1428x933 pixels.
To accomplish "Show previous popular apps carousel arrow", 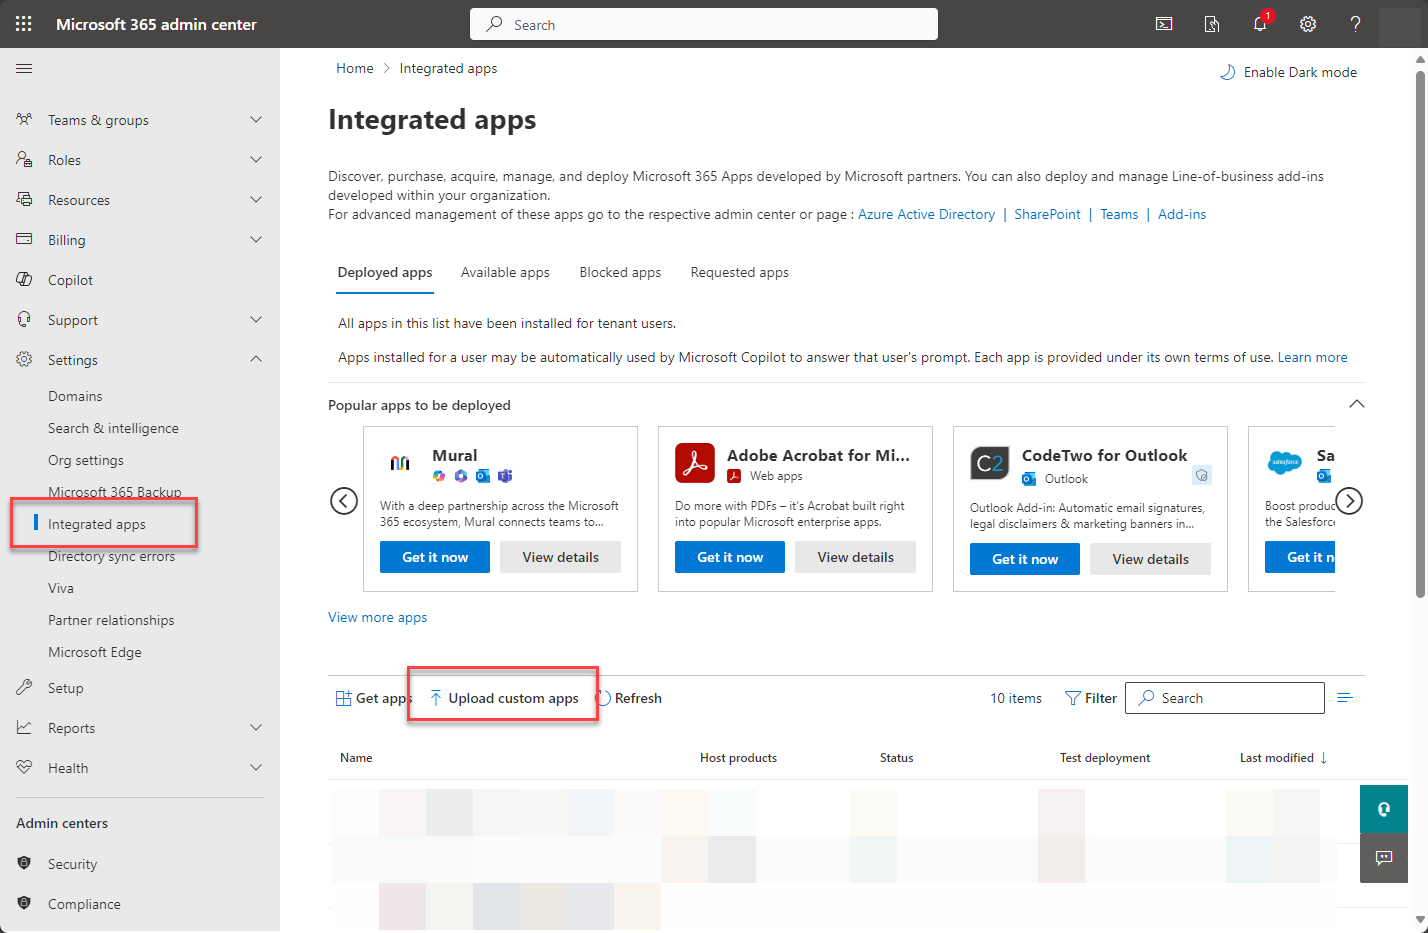I will 344,500.
